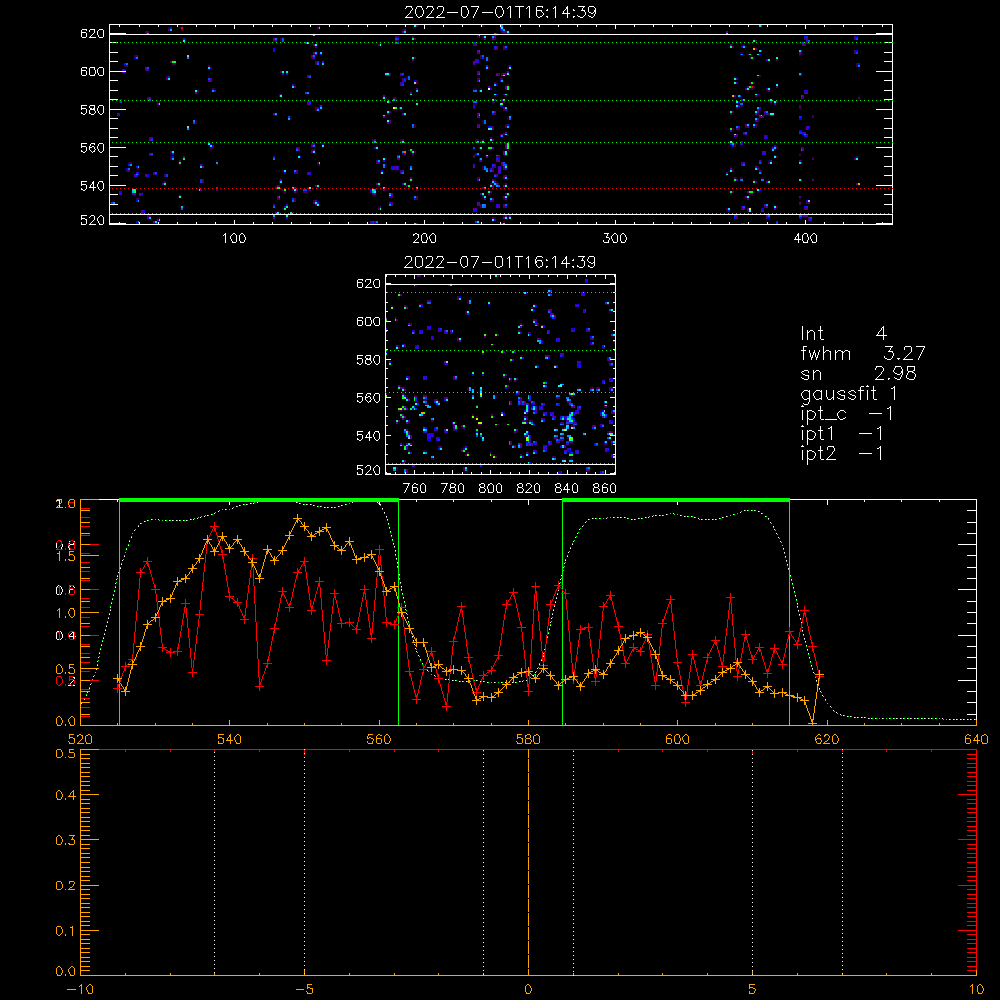Click the green vertical line near 615
This screenshot has height=1000, width=1000.
pos(790,612)
